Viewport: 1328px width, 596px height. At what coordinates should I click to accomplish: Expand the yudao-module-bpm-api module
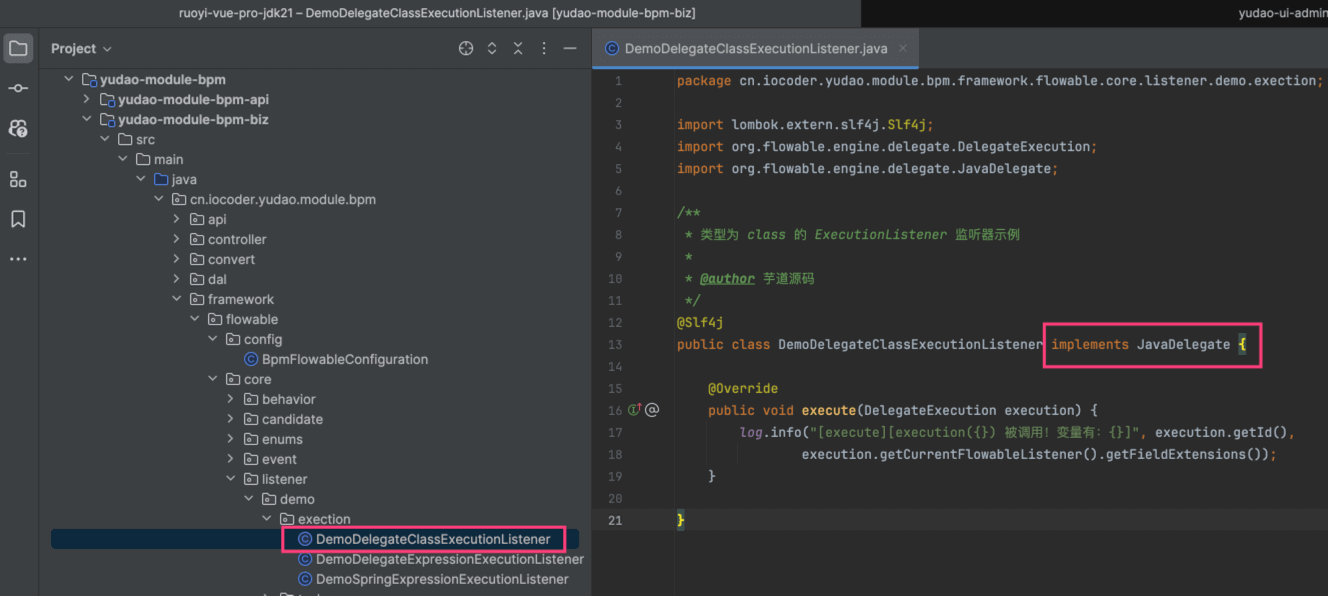[87, 99]
